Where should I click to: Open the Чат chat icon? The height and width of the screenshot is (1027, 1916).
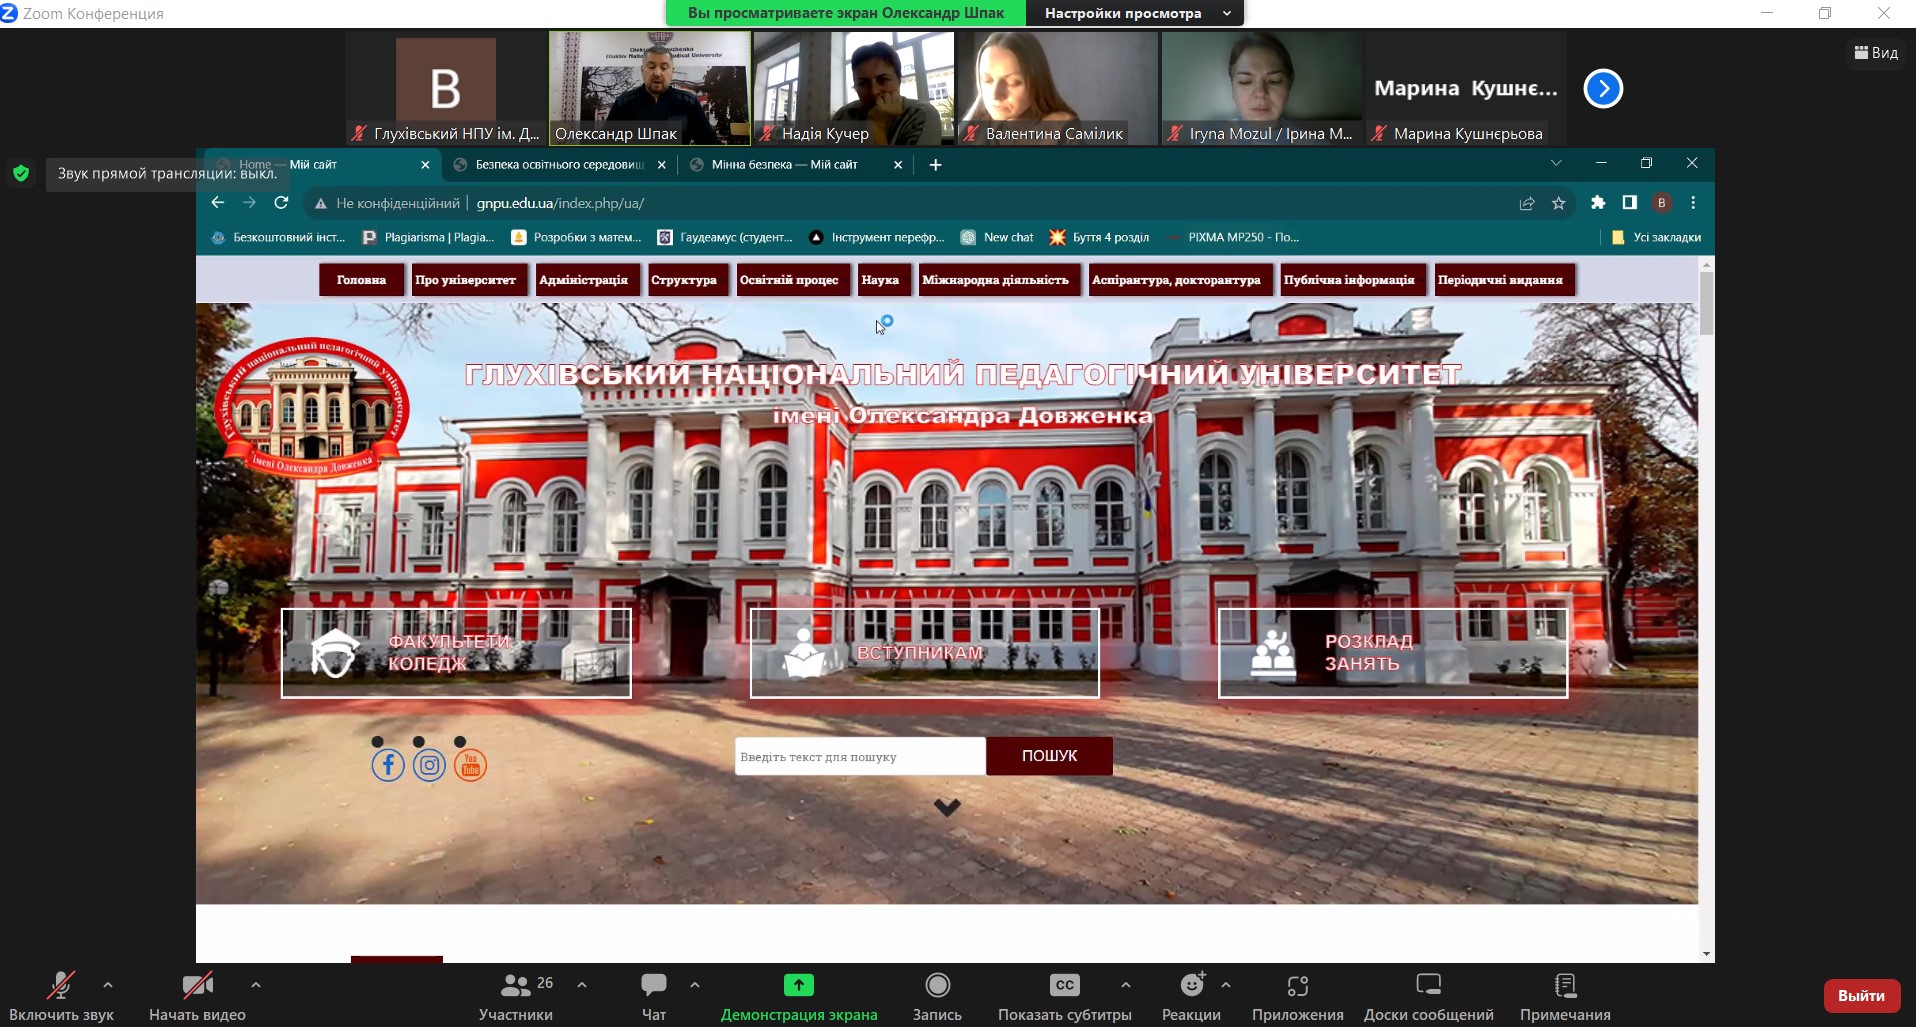click(x=654, y=986)
